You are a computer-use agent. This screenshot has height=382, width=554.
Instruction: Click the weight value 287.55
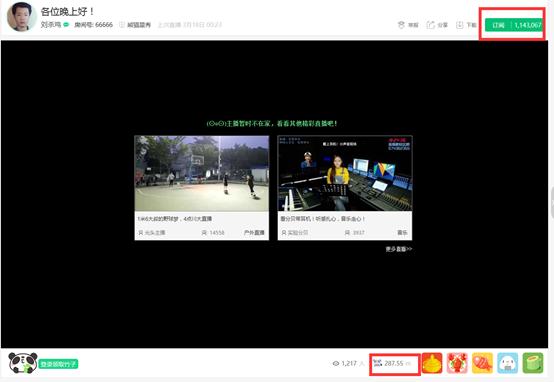point(394,363)
